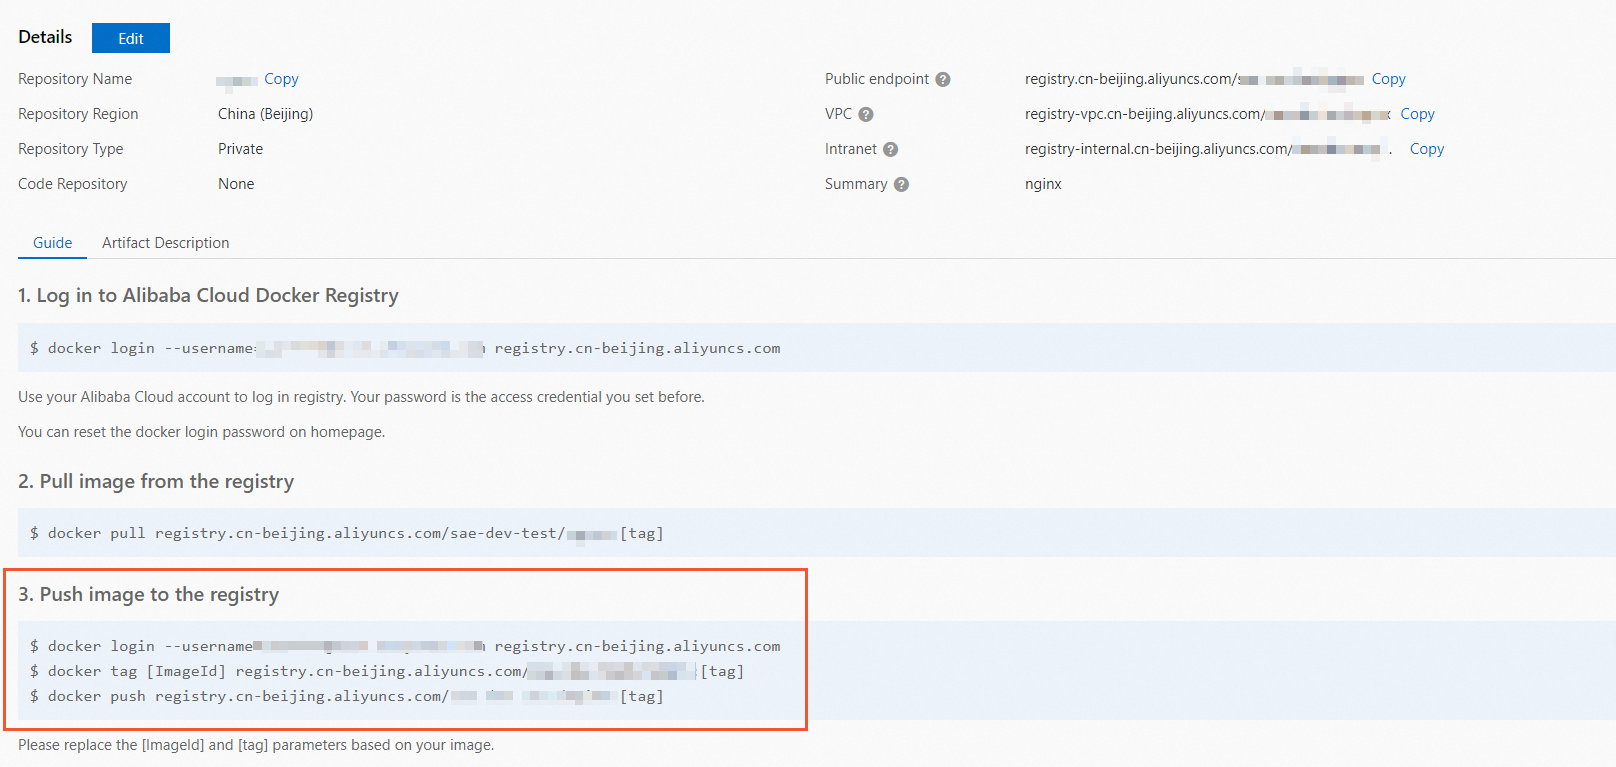
Task: Click the Repository Region label
Action: [78, 114]
